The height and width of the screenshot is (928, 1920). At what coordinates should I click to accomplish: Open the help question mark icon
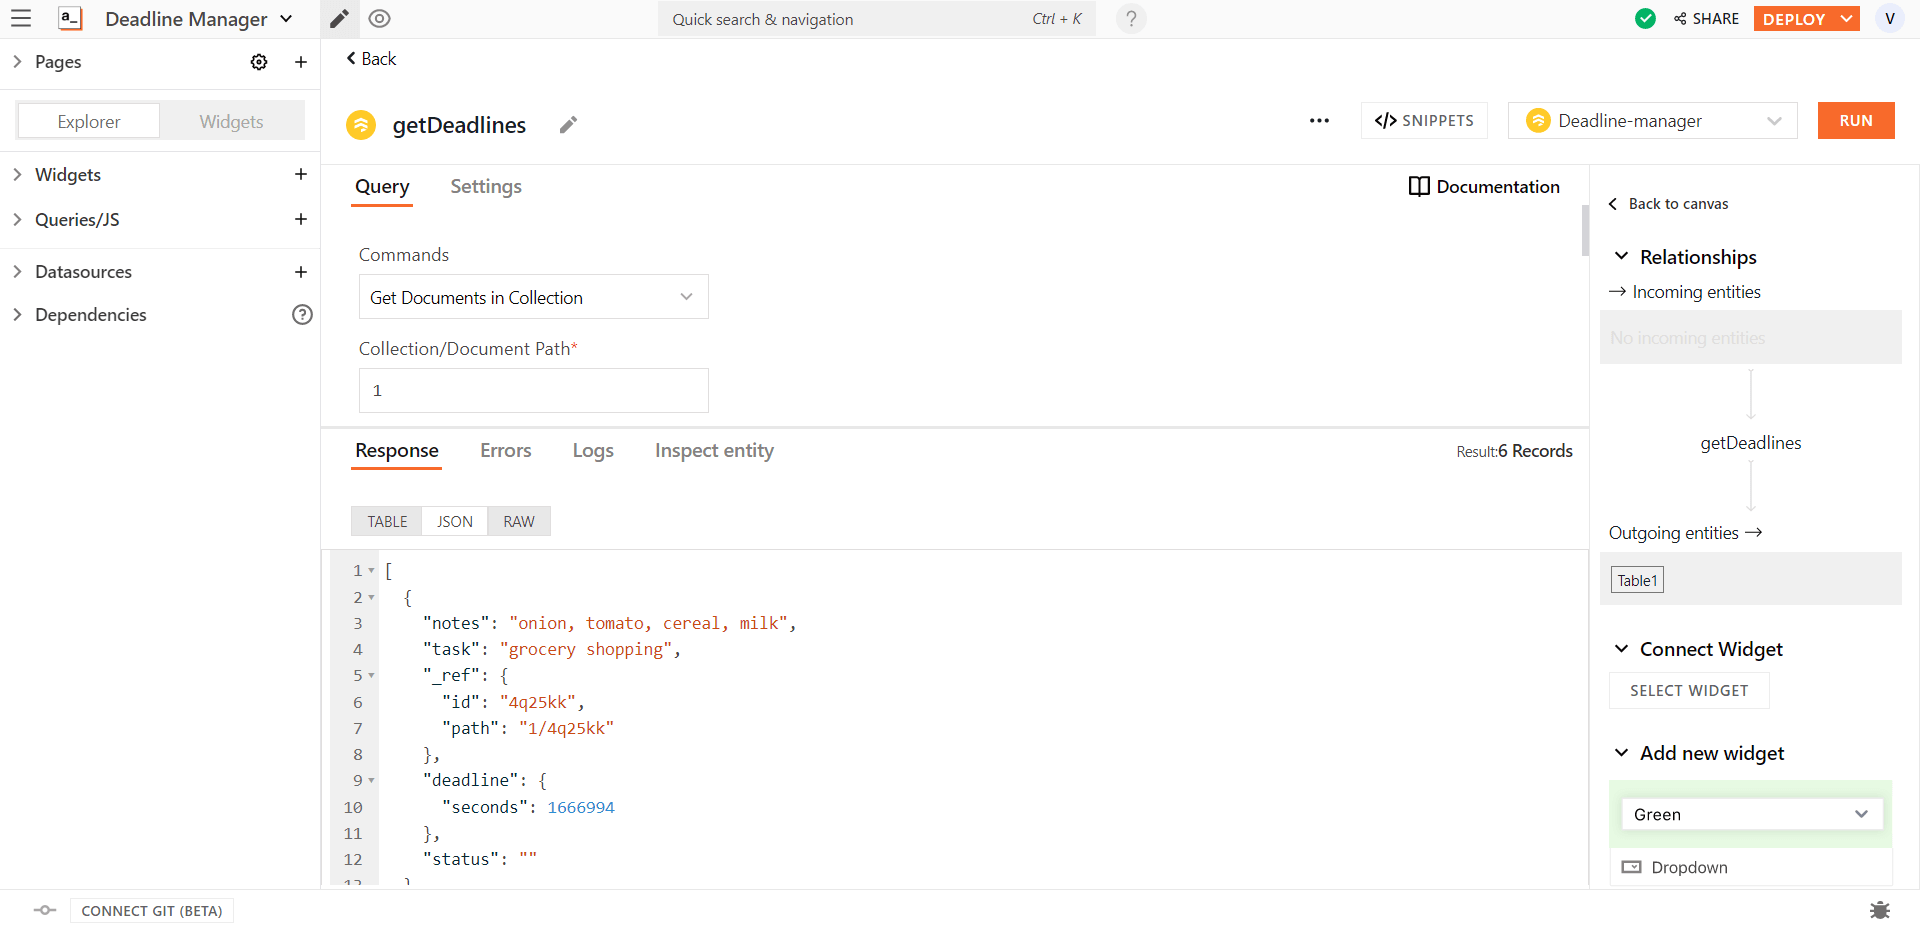coord(1131,19)
